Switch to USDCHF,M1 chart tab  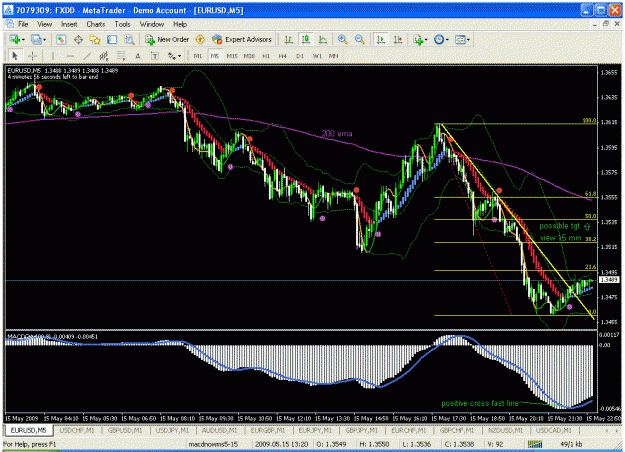pyautogui.click(x=77, y=430)
